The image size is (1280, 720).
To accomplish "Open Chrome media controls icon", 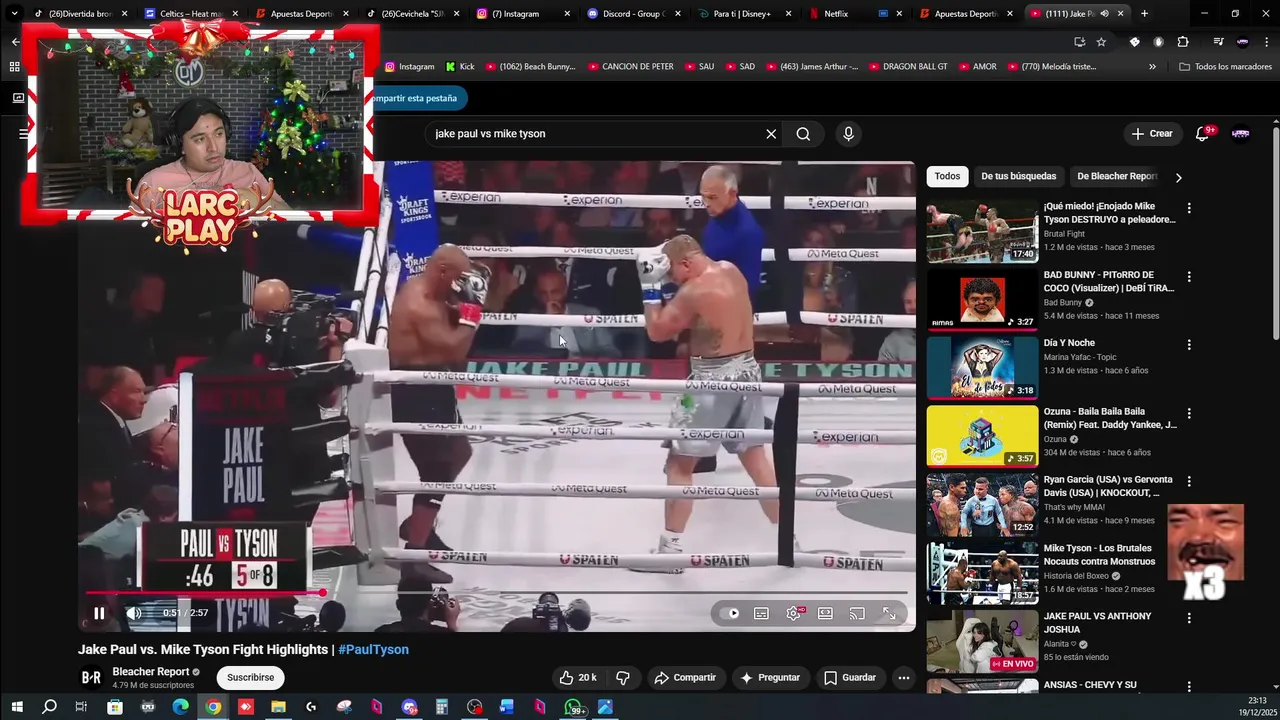I will [1218, 42].
